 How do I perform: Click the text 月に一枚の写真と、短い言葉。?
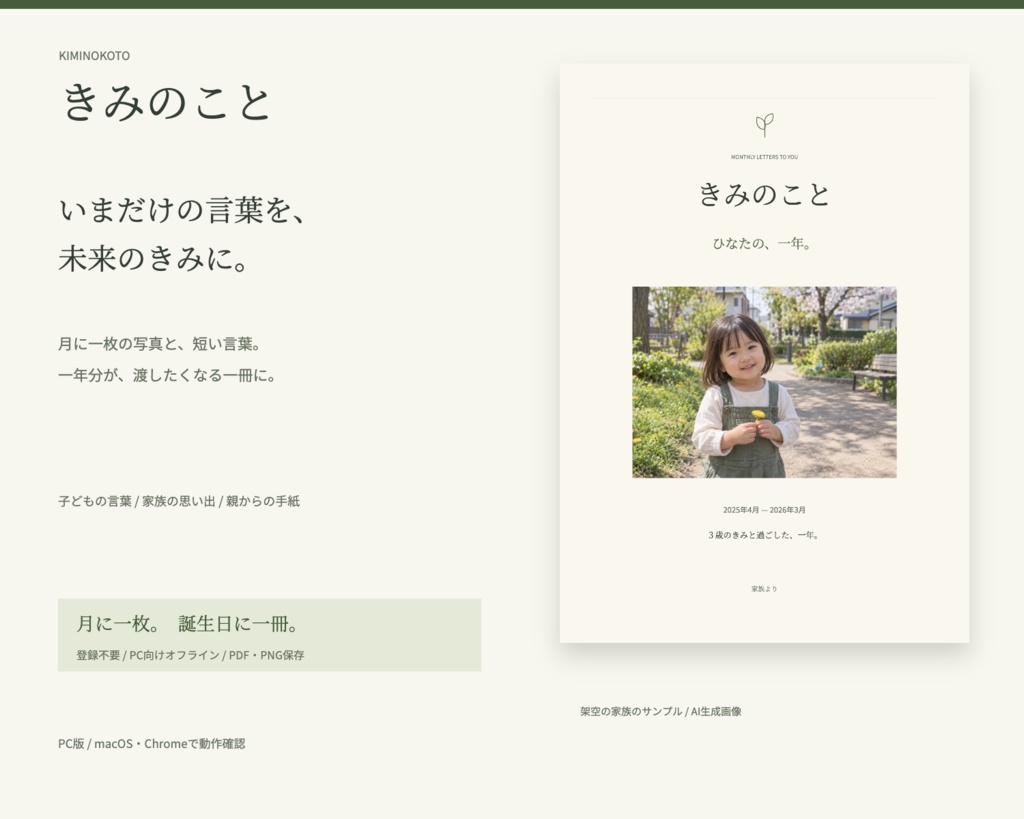pyautogui.click(x=160, y=344)
